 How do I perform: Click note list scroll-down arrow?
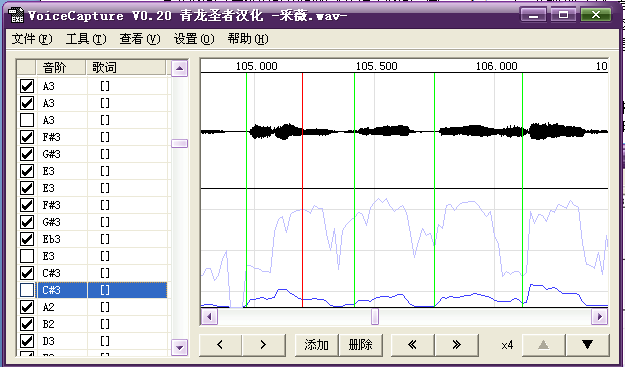pos(179,347)
